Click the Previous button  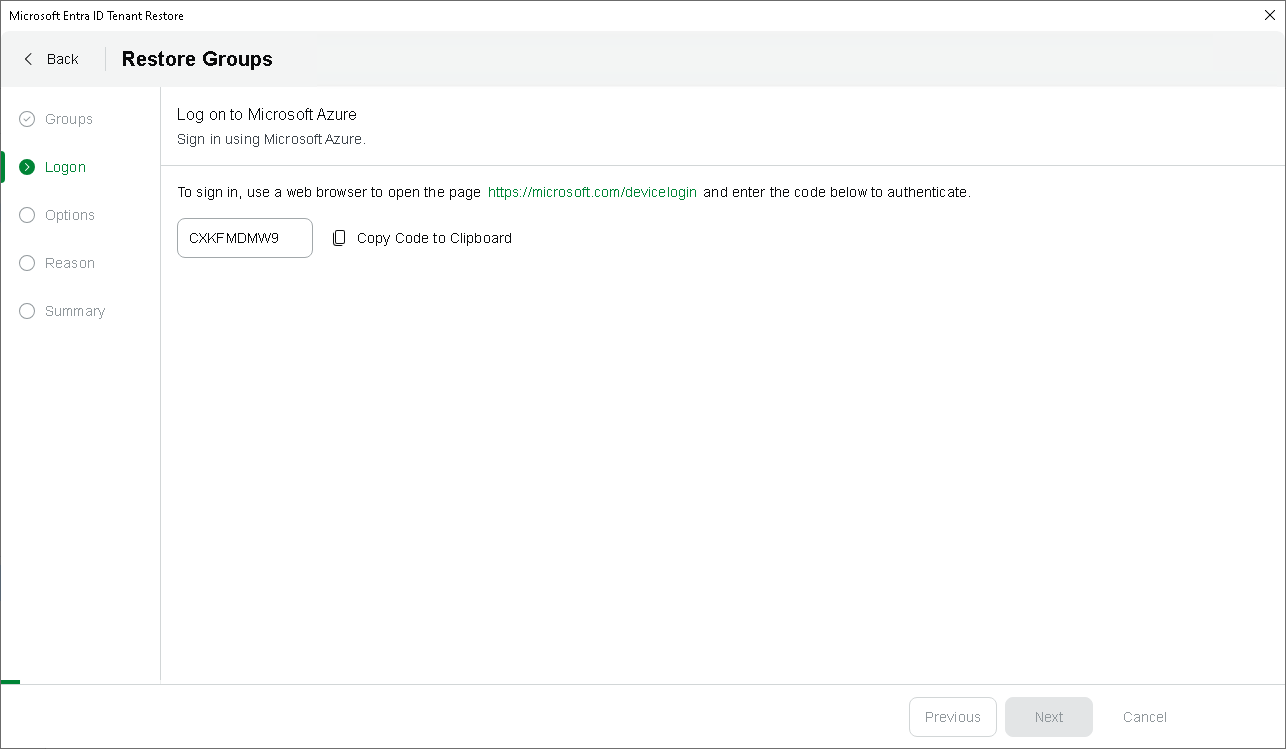[952, 717]
